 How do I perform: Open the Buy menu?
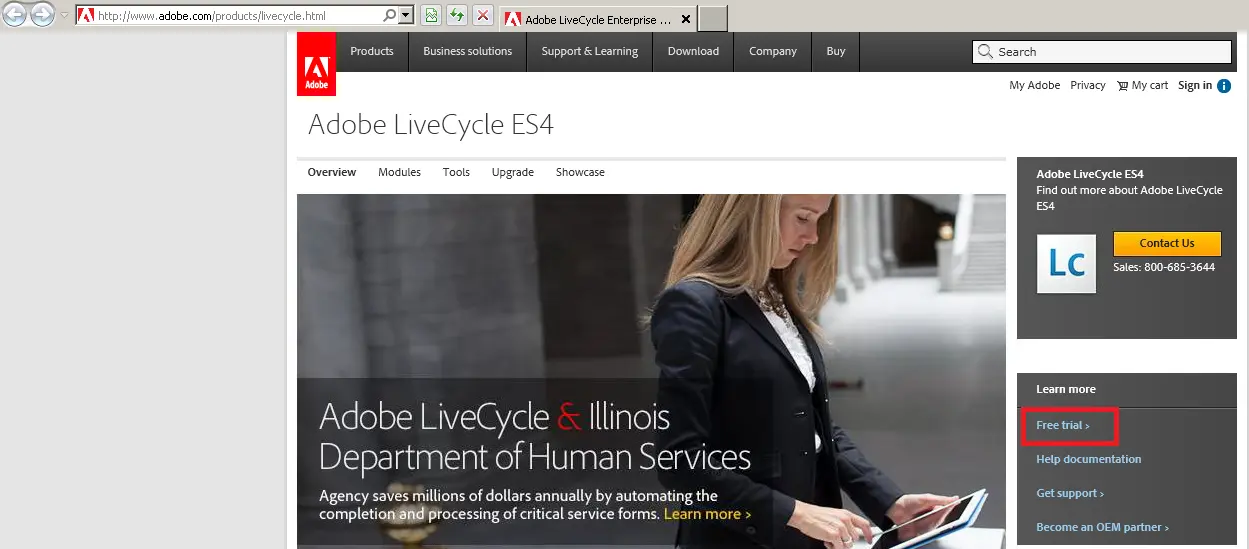(836, 52)
